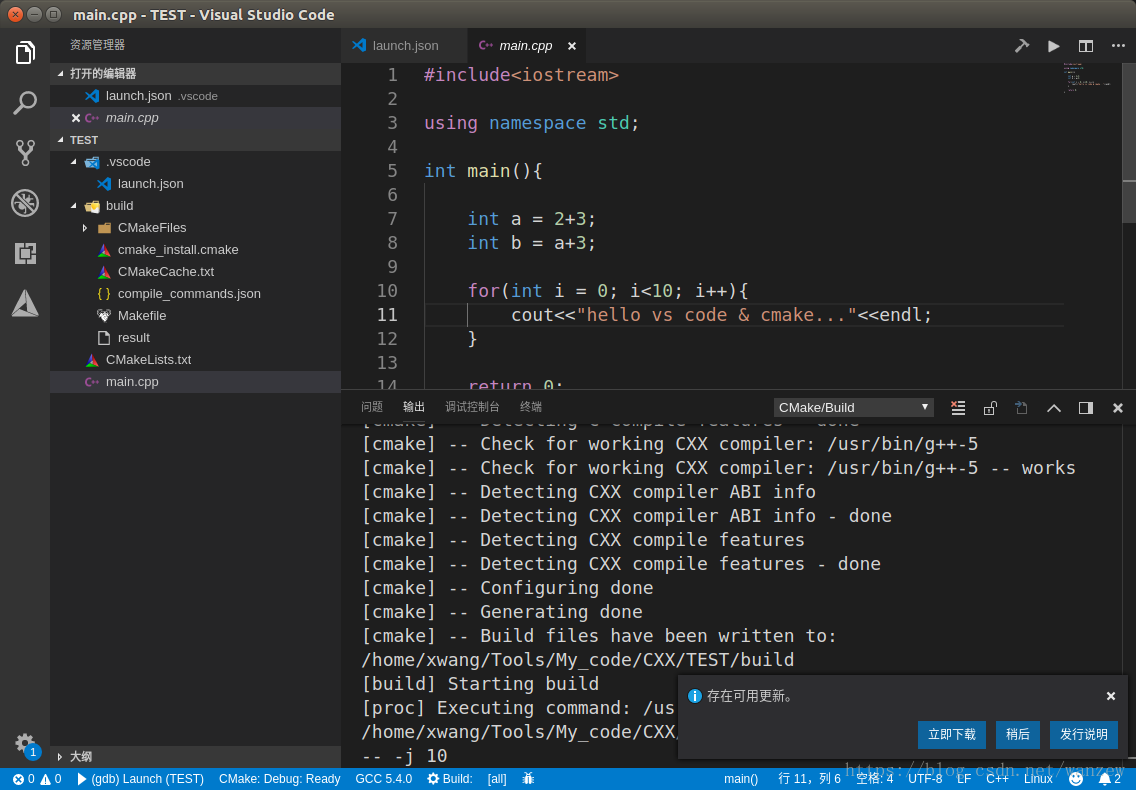Open the Extensions view
The image size is (1136, 790).
[x=25, y=253]
